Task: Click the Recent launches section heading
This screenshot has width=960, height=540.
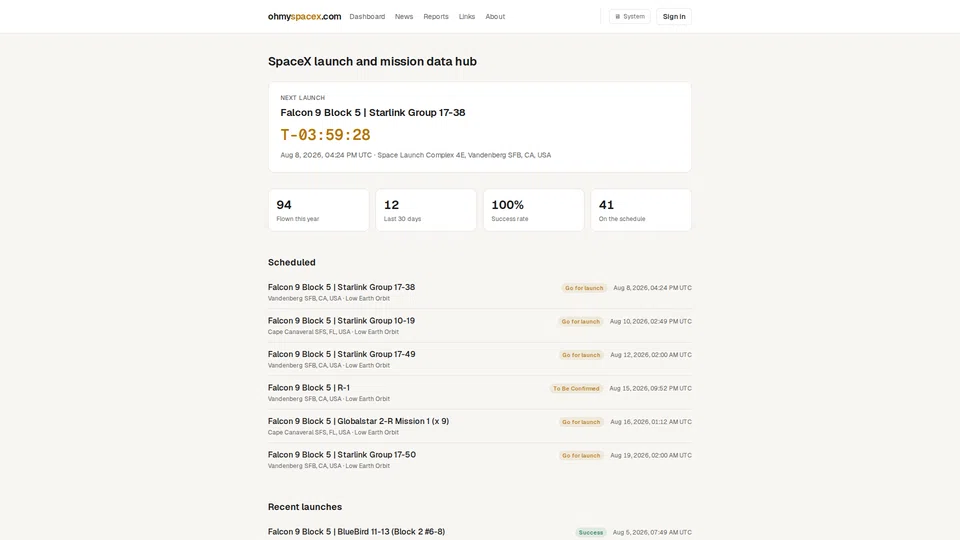Action: [x=305, y=507]
